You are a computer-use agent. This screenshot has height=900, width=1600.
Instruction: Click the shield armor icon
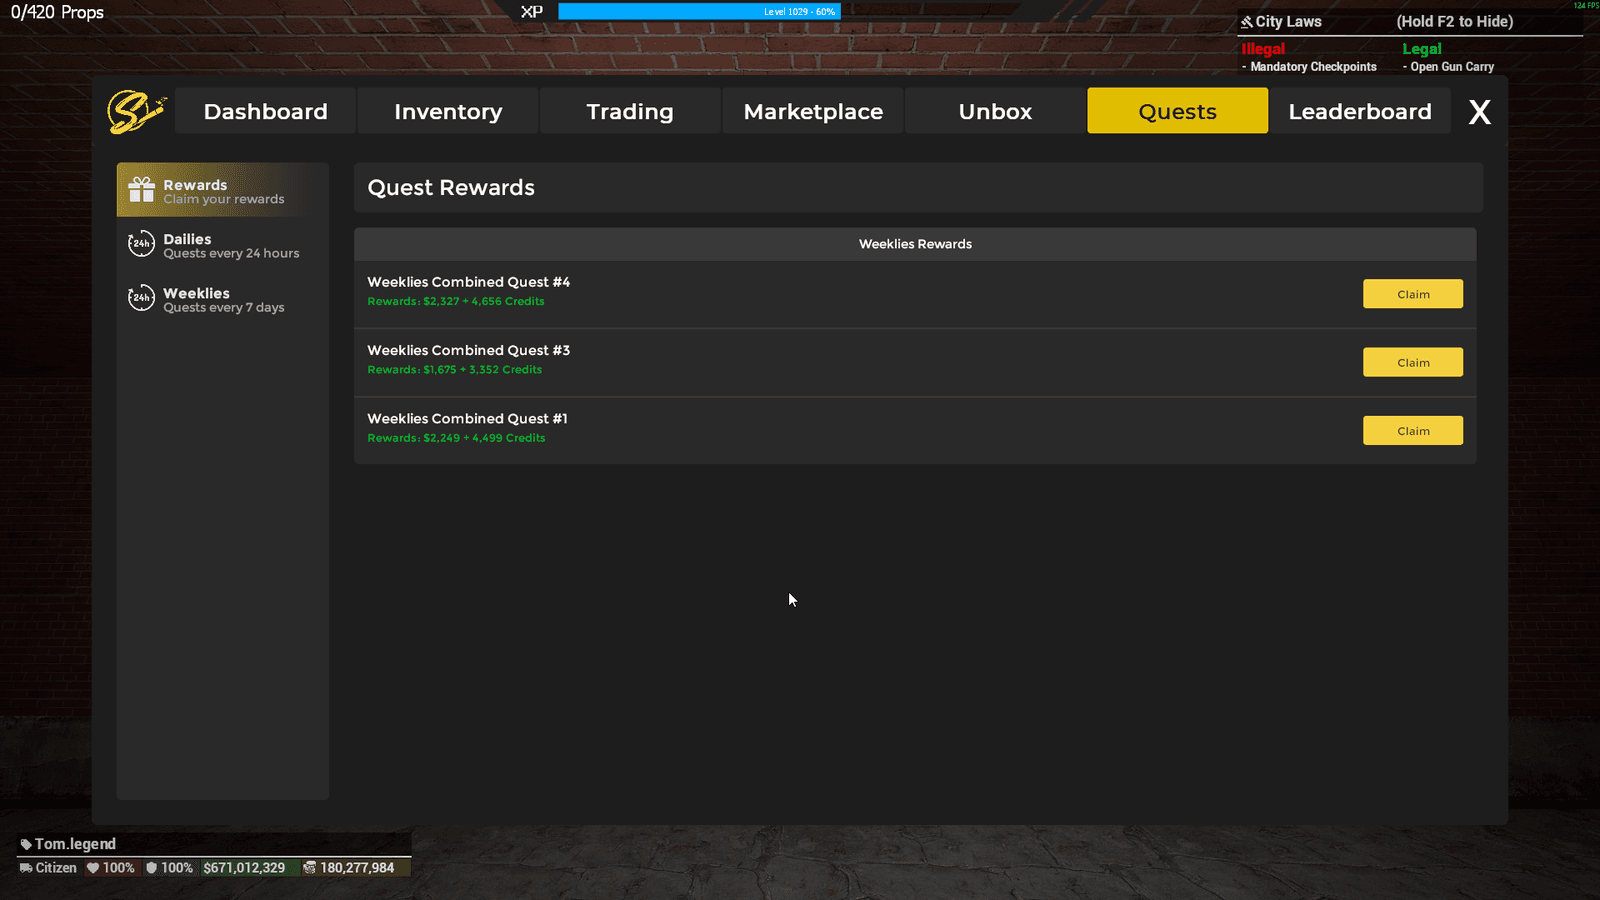(151, 868)
